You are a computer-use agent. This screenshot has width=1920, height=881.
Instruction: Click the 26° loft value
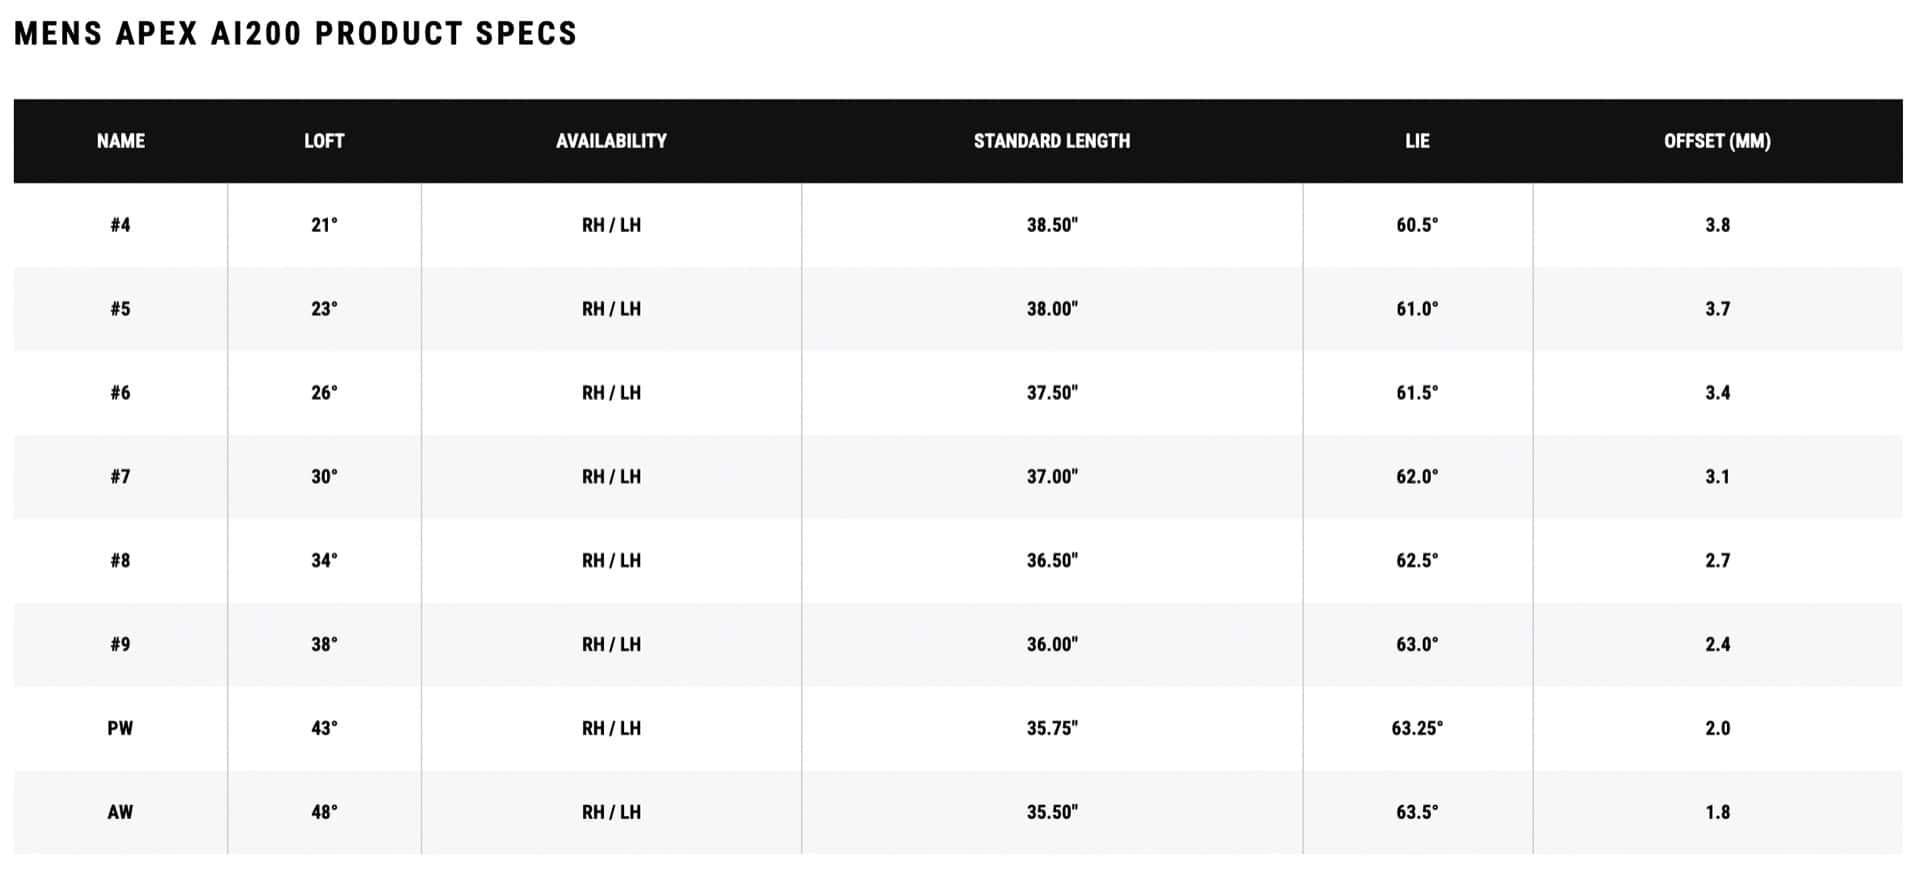tap(324, 393)
